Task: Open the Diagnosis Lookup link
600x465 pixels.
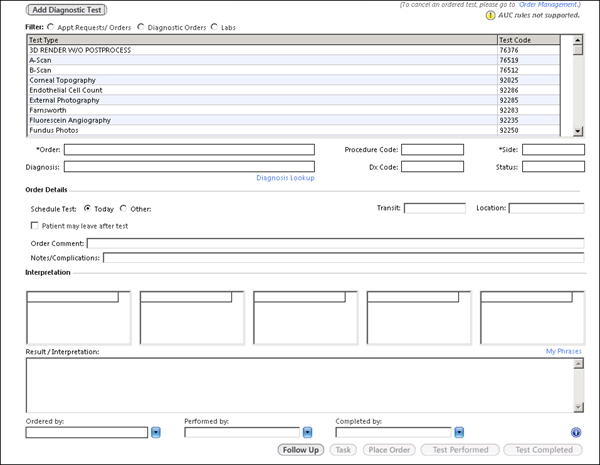Action: [x=285, y=178]
